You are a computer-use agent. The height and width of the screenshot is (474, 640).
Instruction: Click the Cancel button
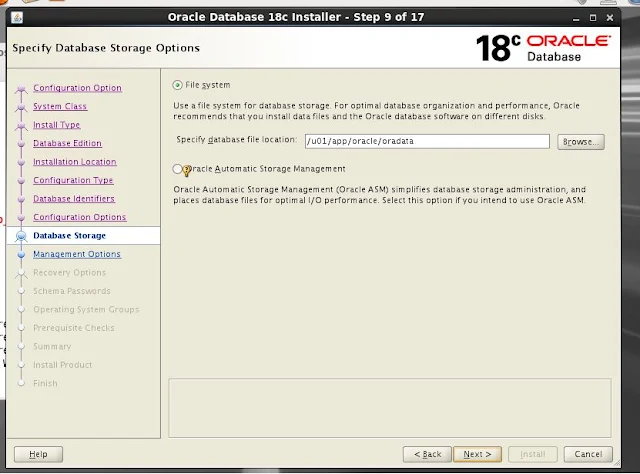click(x=588, y=454)
